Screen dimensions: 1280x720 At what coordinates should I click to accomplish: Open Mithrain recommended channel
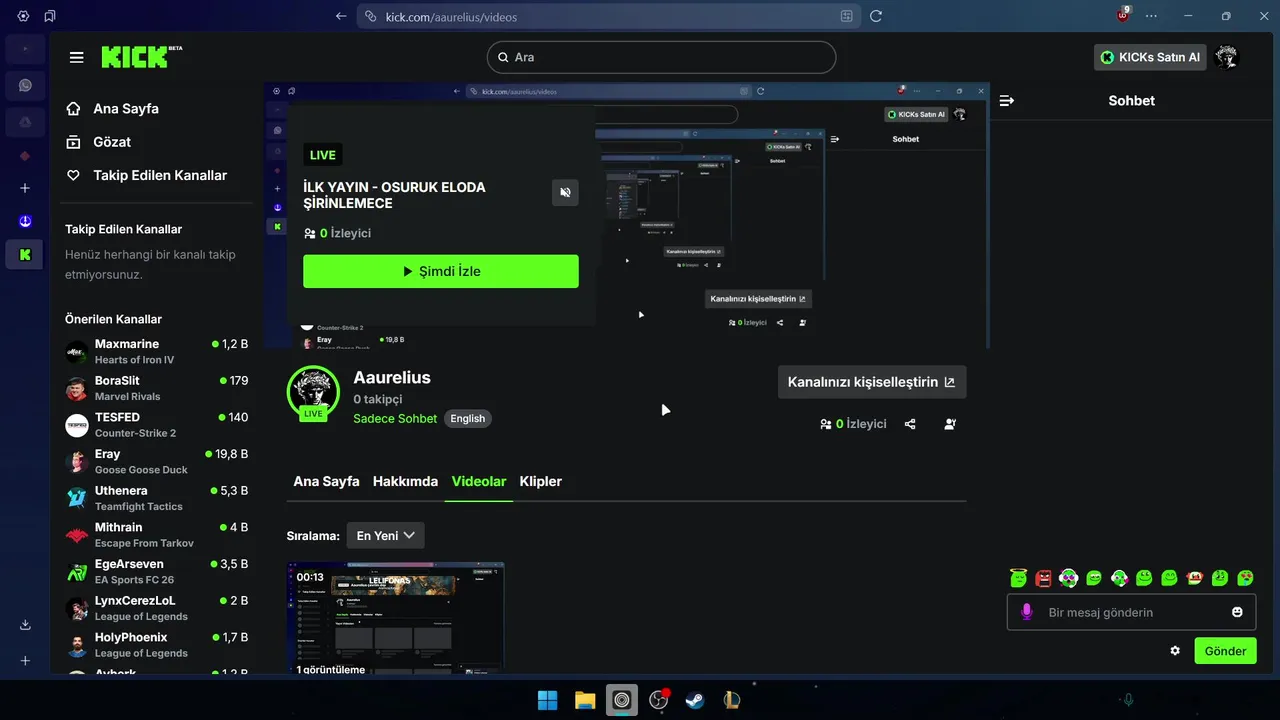[x=157, y=535]
